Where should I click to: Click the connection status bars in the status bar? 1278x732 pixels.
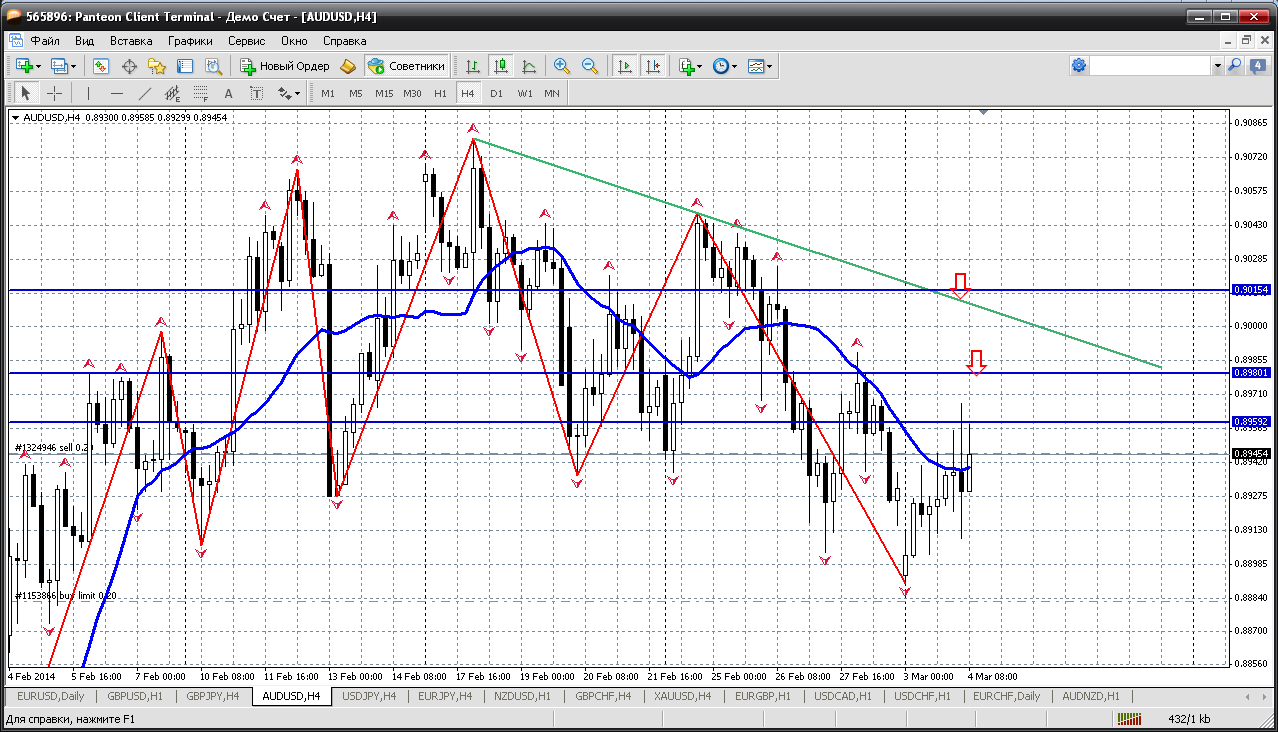click(1131, 718)
